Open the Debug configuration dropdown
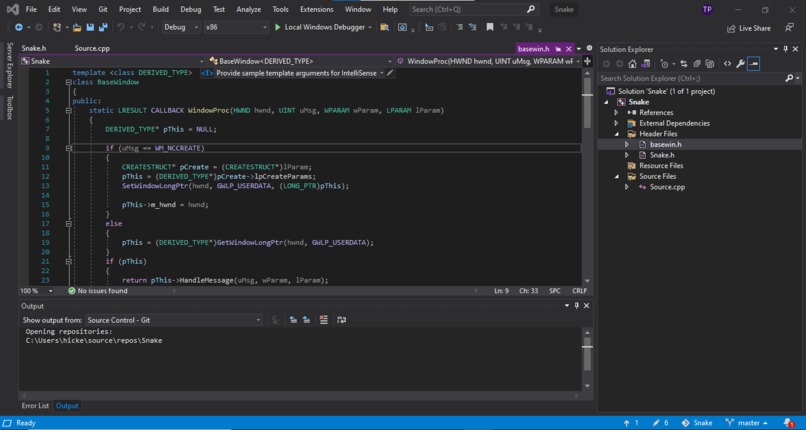The width and height of the screenshot is (806, 430). [x=181, y=27]
